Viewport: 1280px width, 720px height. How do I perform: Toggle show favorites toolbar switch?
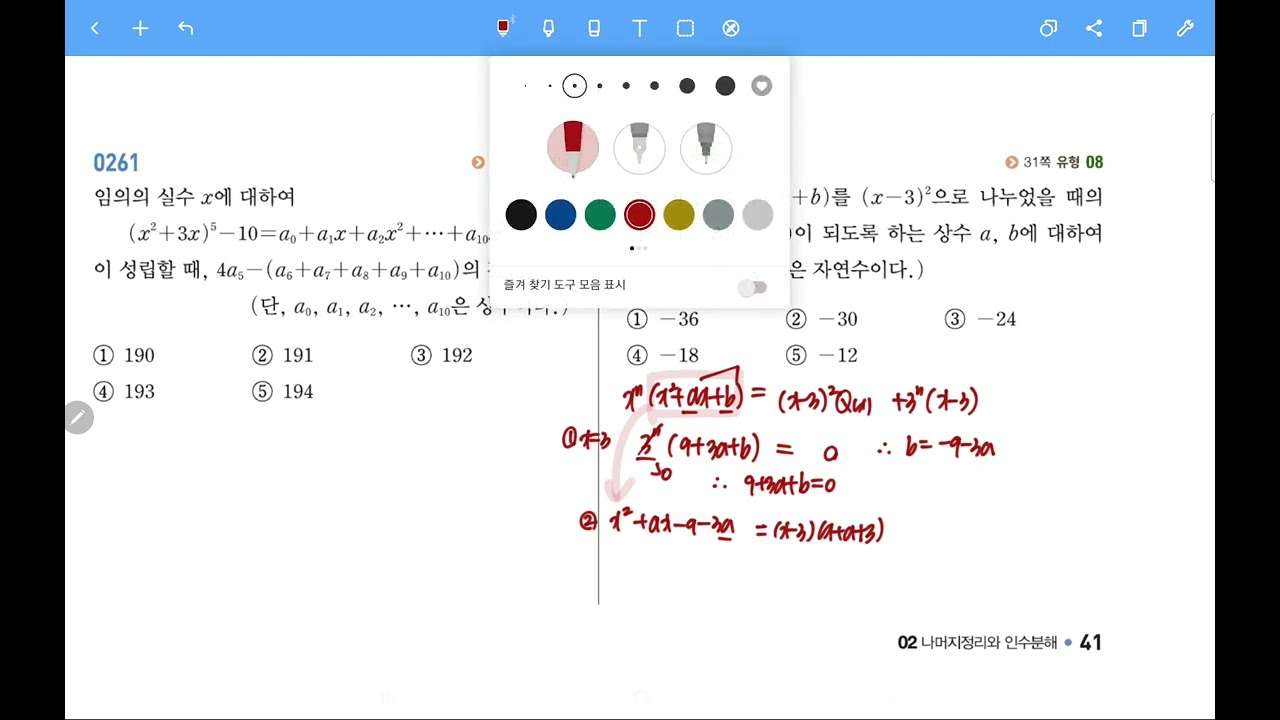coord(752,288)
